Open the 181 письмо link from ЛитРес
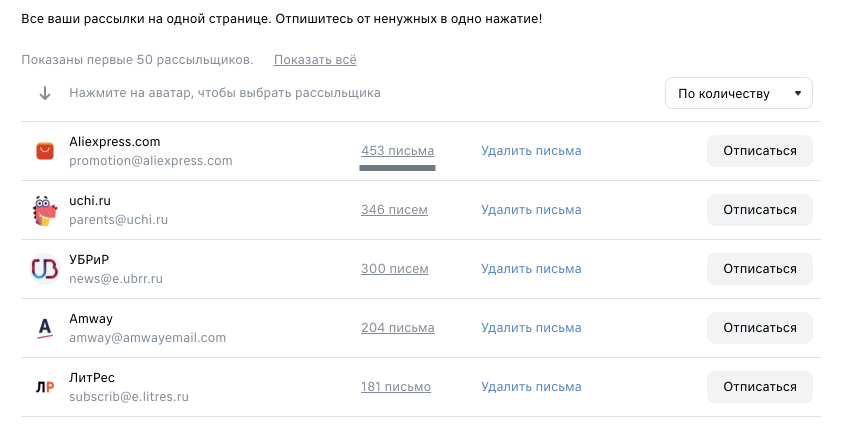Viewport: 841px width, 425px height. click(396, 387)
